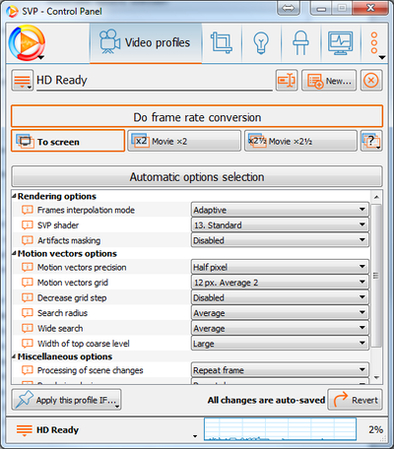Select the To screen frame rate mode
This screenshot has height=449, width=394.
click(x=68, y=141)
